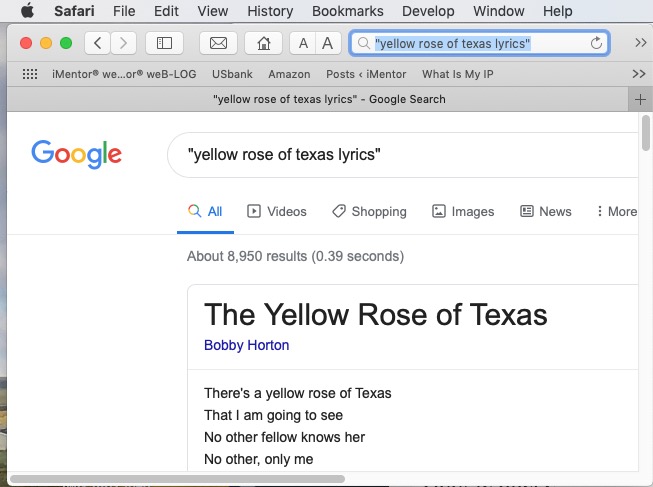The height and width of the screenshot is (487, 653).
Task: Show more toolbar items chevron
Action: point(641,43)
